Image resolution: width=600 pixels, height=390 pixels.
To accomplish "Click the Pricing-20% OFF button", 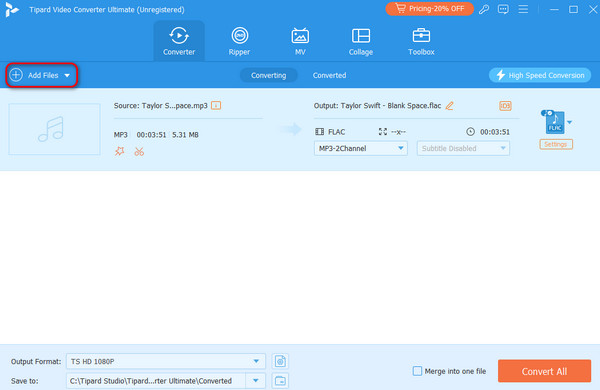I will click(x=429, y=9).
